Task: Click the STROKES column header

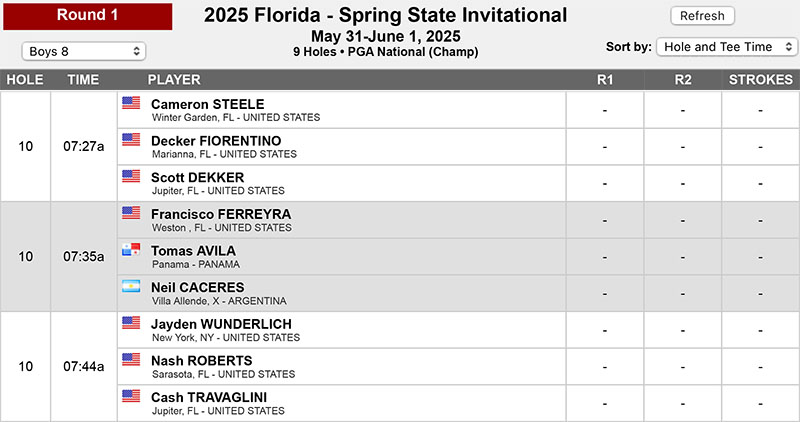Action: (x=761, y=80)
